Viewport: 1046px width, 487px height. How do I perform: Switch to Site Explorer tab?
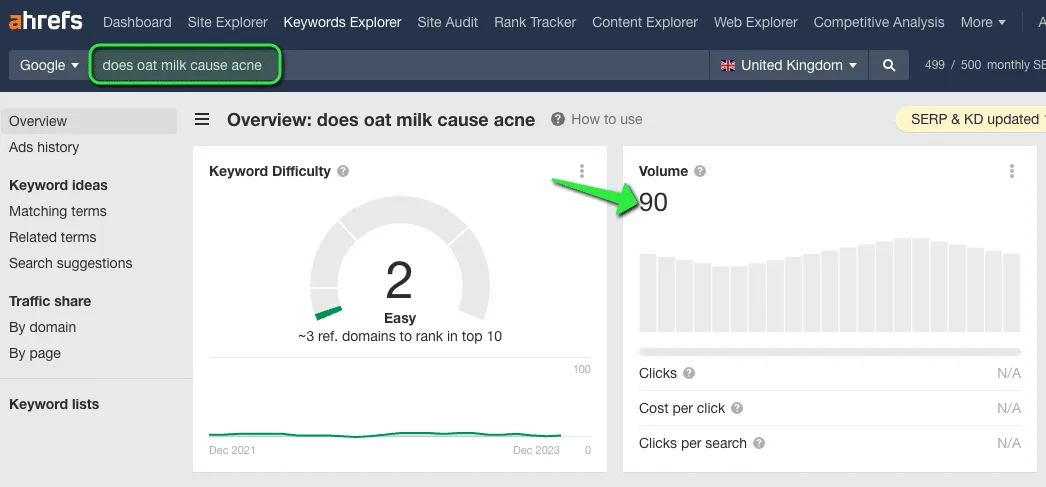pos(227,22)
